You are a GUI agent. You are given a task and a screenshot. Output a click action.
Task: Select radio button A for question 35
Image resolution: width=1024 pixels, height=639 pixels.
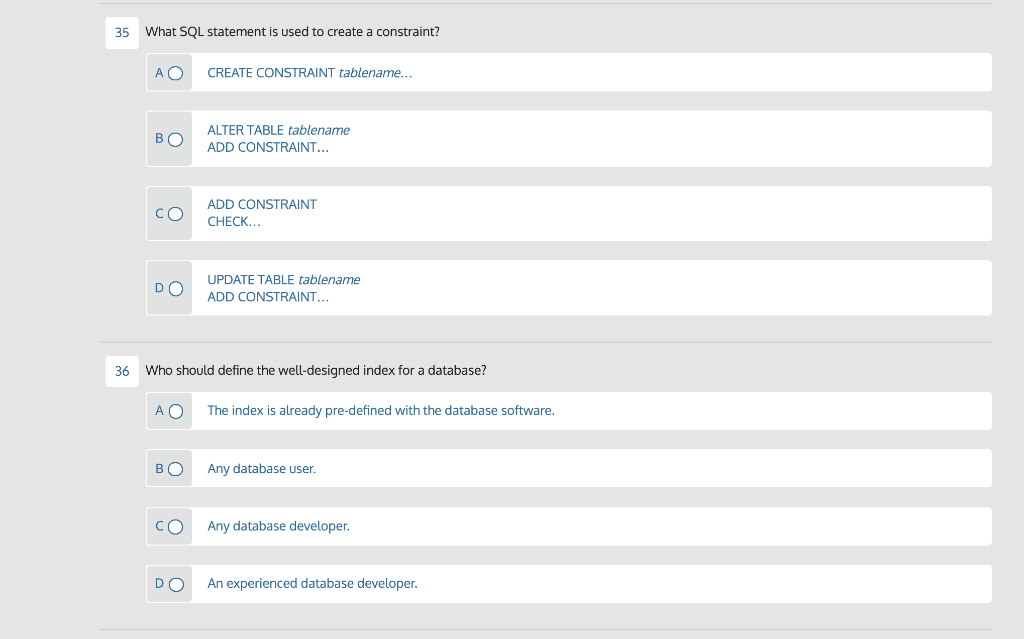point(174,72)
